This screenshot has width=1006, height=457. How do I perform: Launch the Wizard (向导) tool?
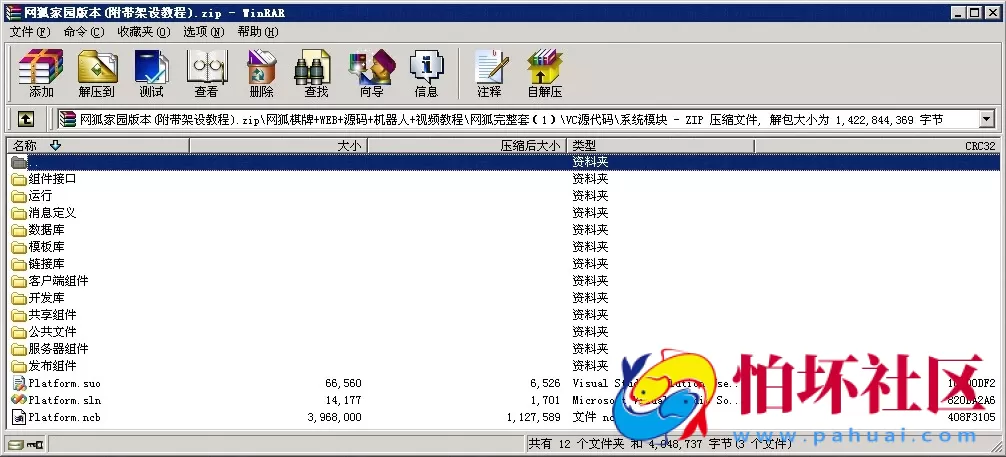(x=371, y=73)
